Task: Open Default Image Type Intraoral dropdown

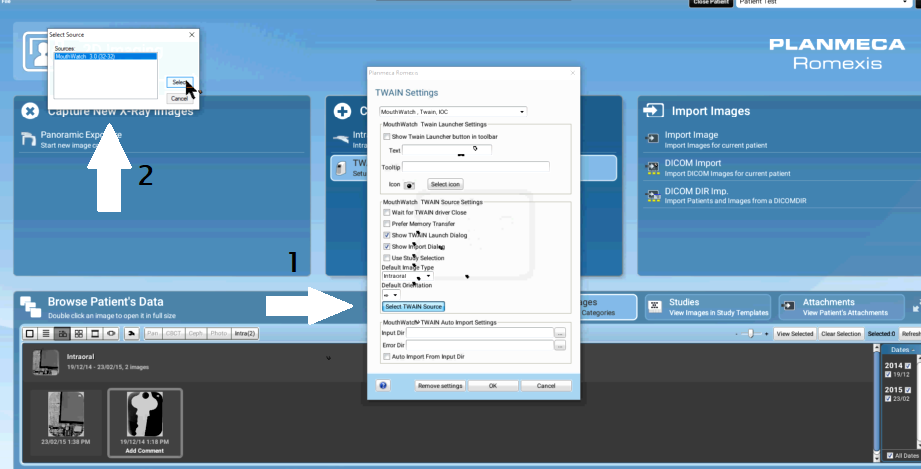Action: tap(408, 276)
